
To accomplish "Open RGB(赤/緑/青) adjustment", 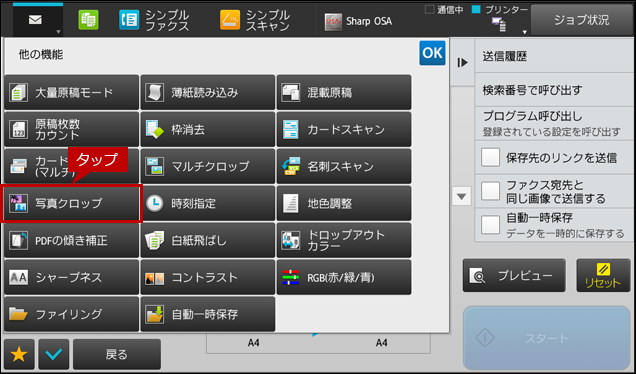I will (344, 277).
